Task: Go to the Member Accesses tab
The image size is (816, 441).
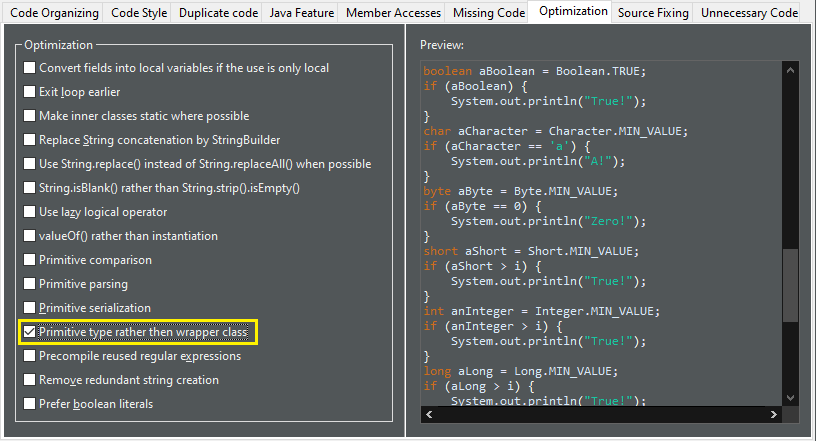Action: 393,12
